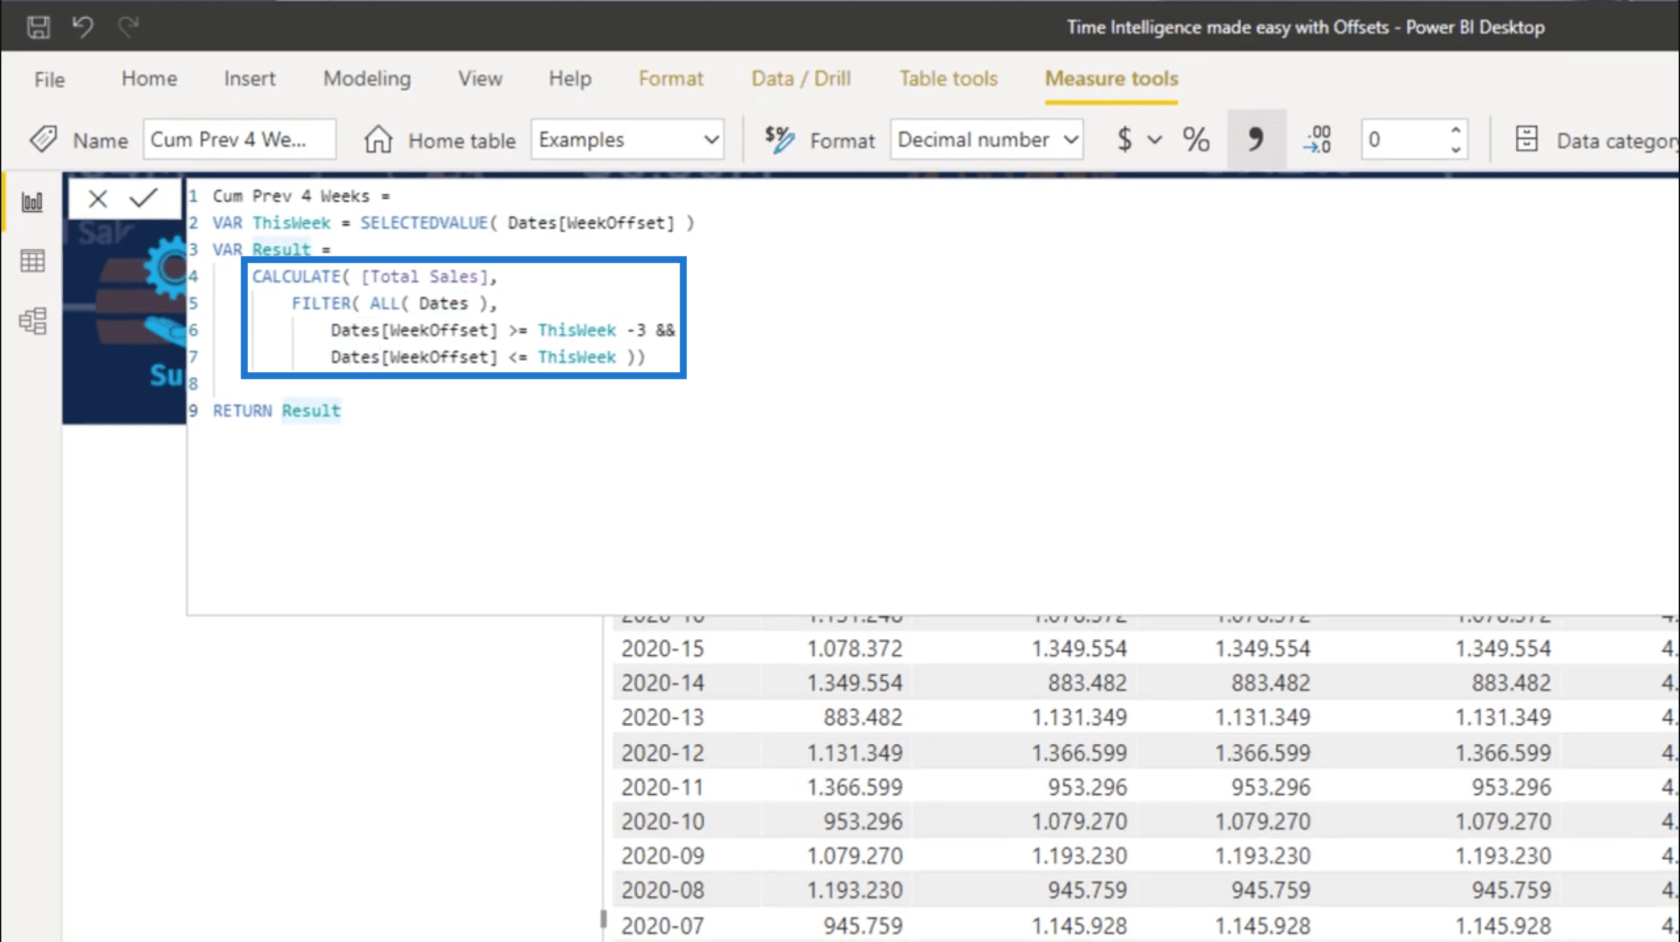This screenshot has width=1680, height=942.
Task: Undo the last action
Action: click(83, 27)
